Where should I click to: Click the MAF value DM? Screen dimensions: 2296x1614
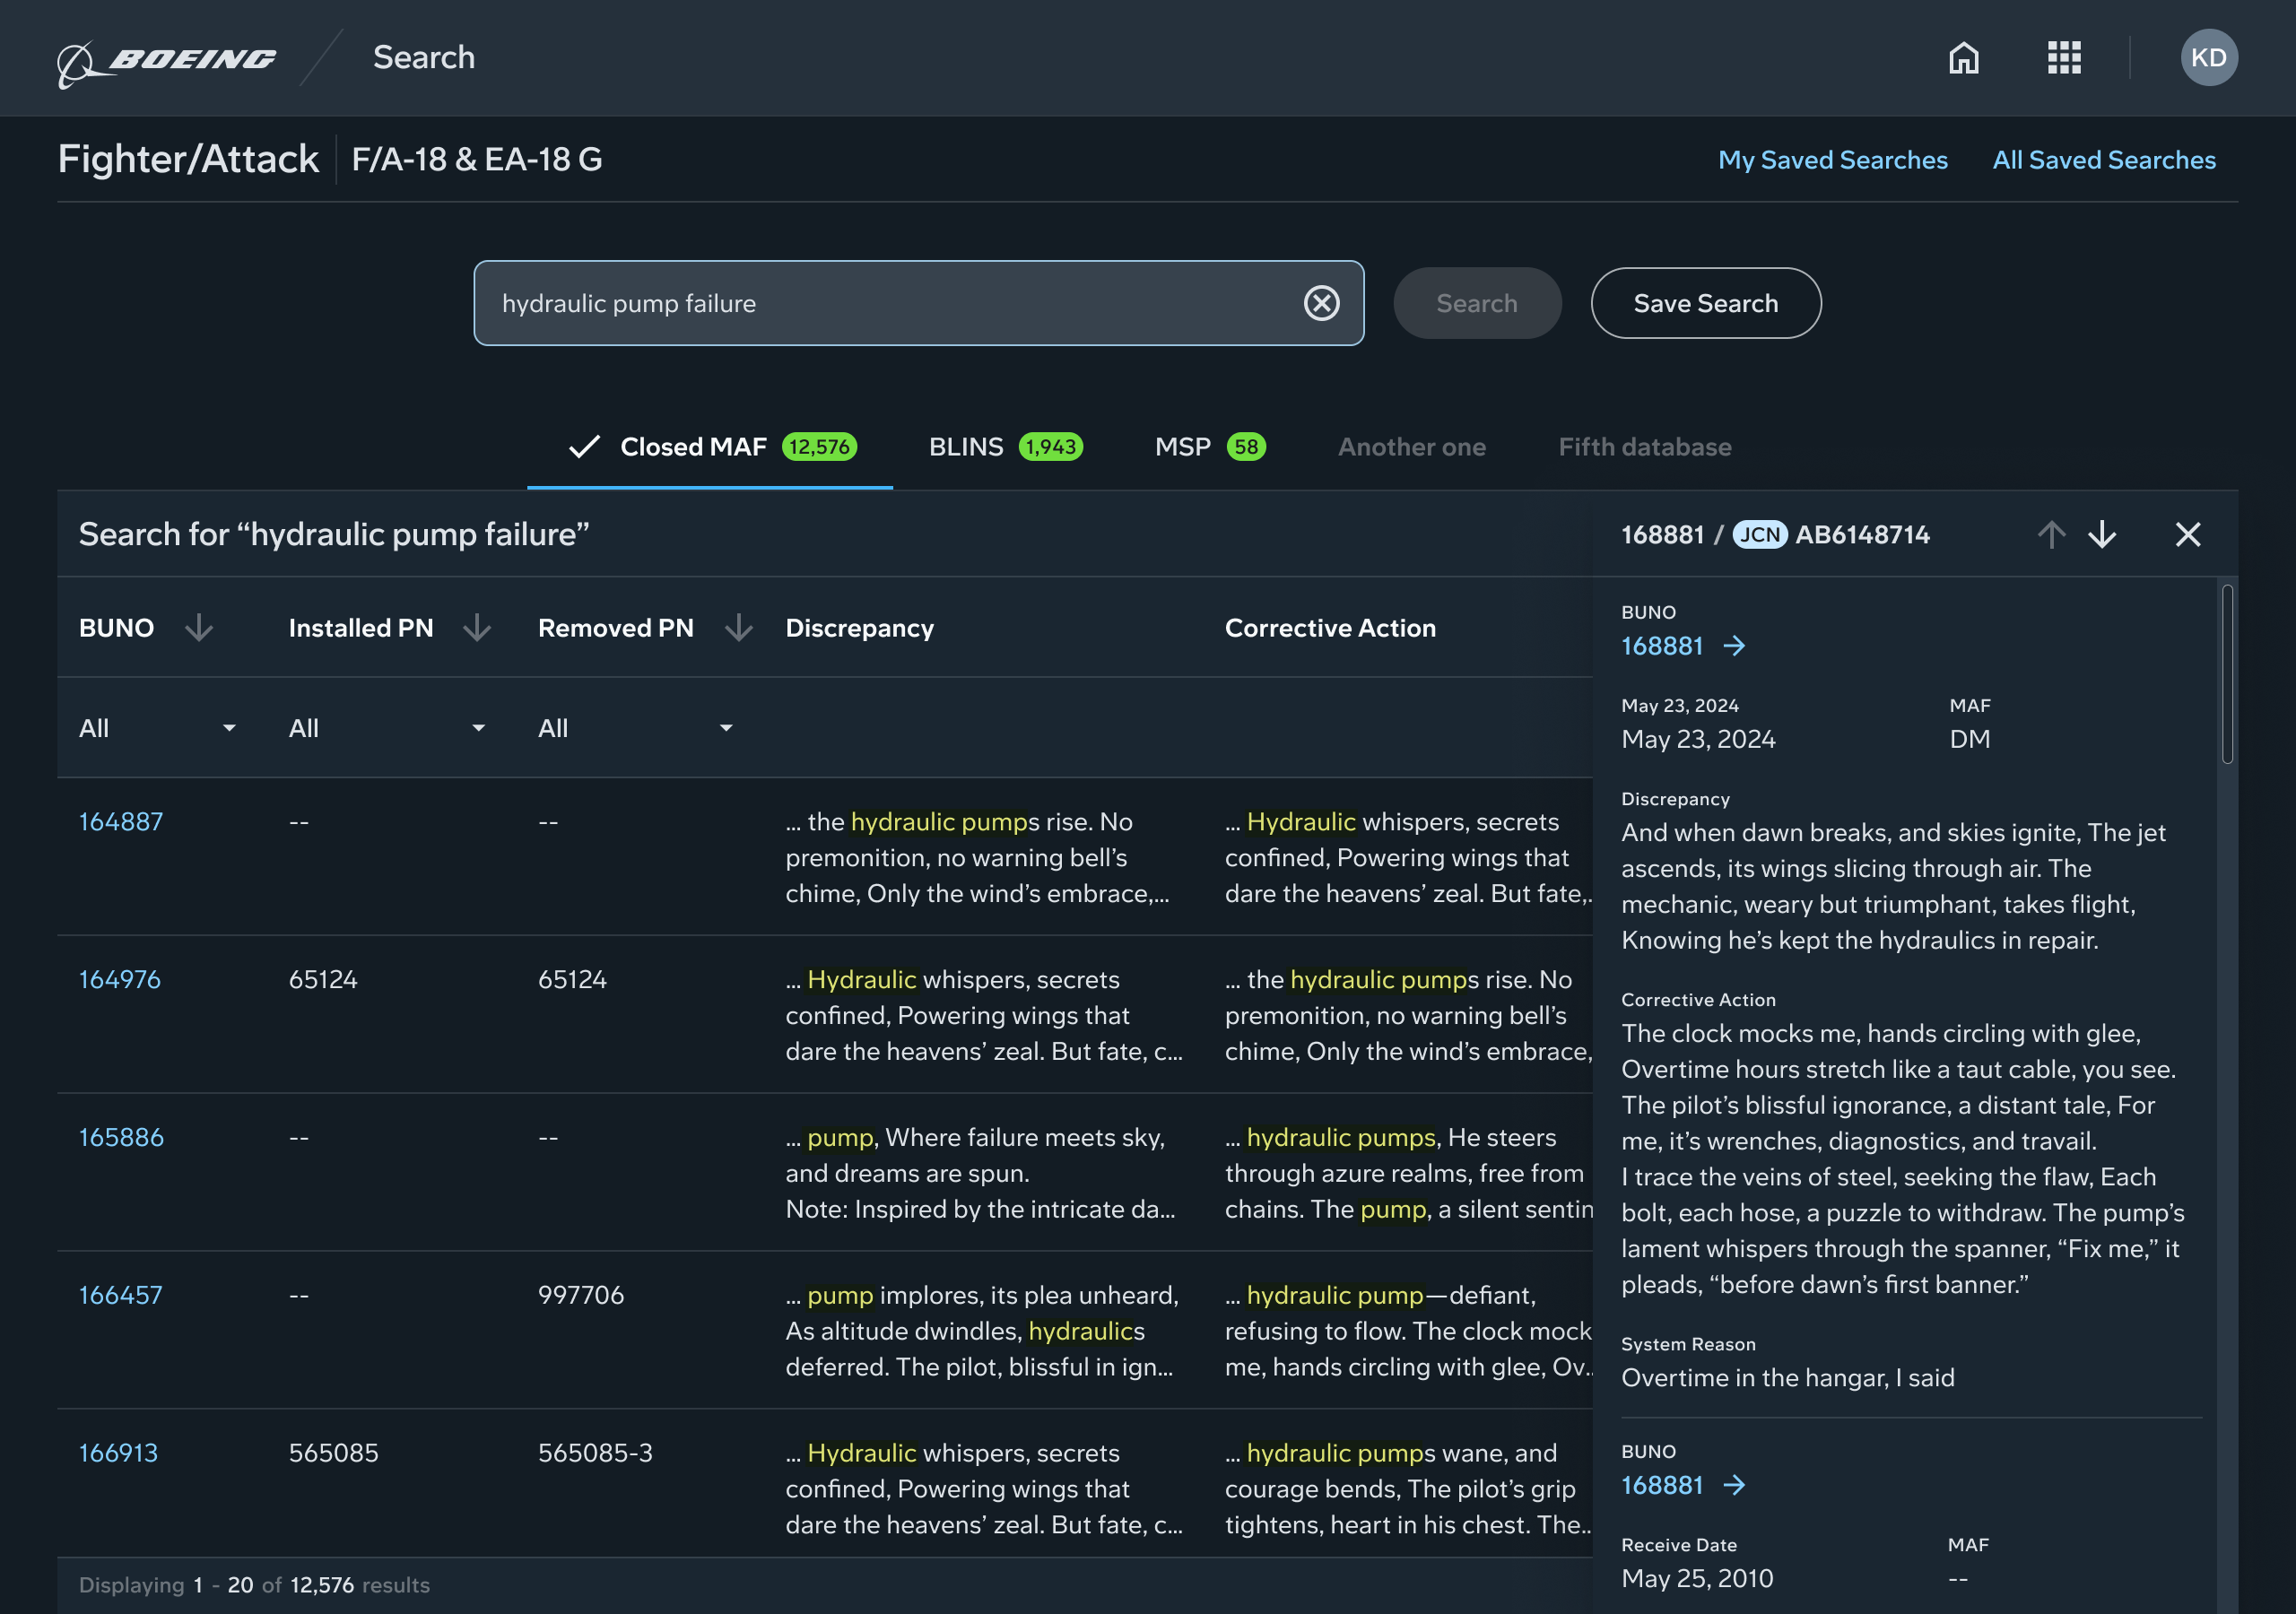point(1969,740)
